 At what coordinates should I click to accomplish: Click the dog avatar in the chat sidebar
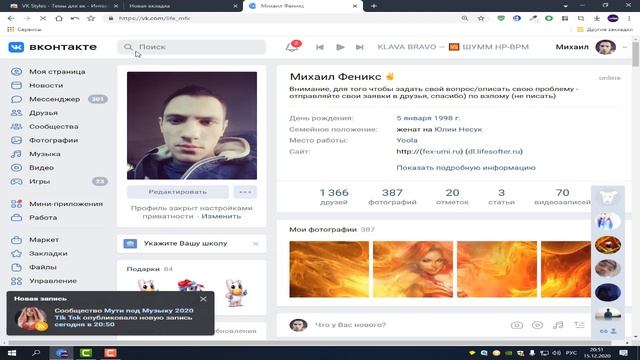[x=608, y=198]
